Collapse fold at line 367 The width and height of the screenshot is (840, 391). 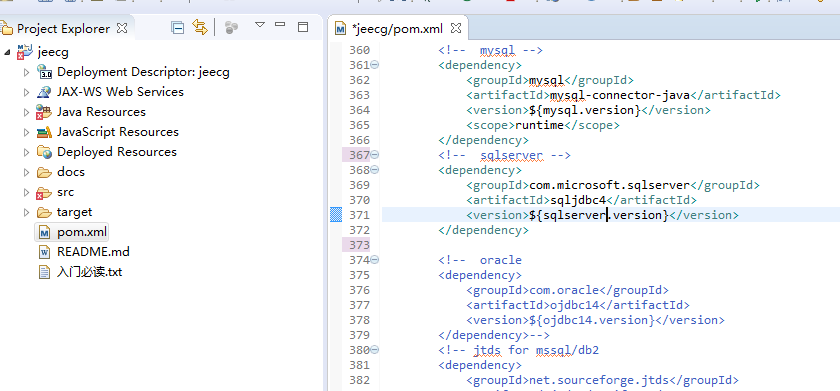click(x=374, y=155)
